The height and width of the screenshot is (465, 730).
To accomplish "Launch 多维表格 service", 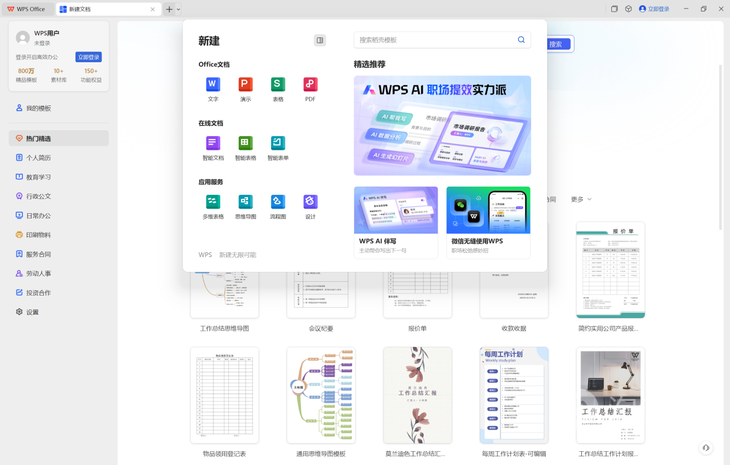I will click(213, 207).
